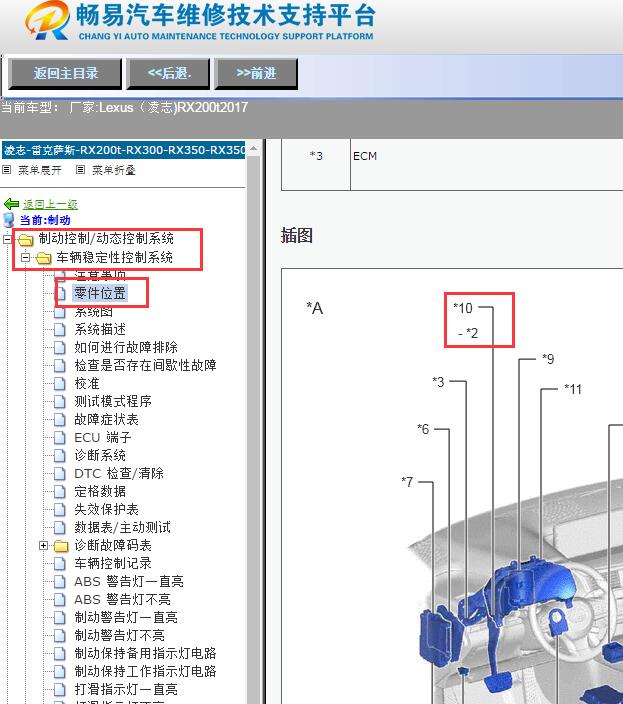Click the 故障症状表 document icon
This screenshot has width=623, height=704.
point(60,420)
